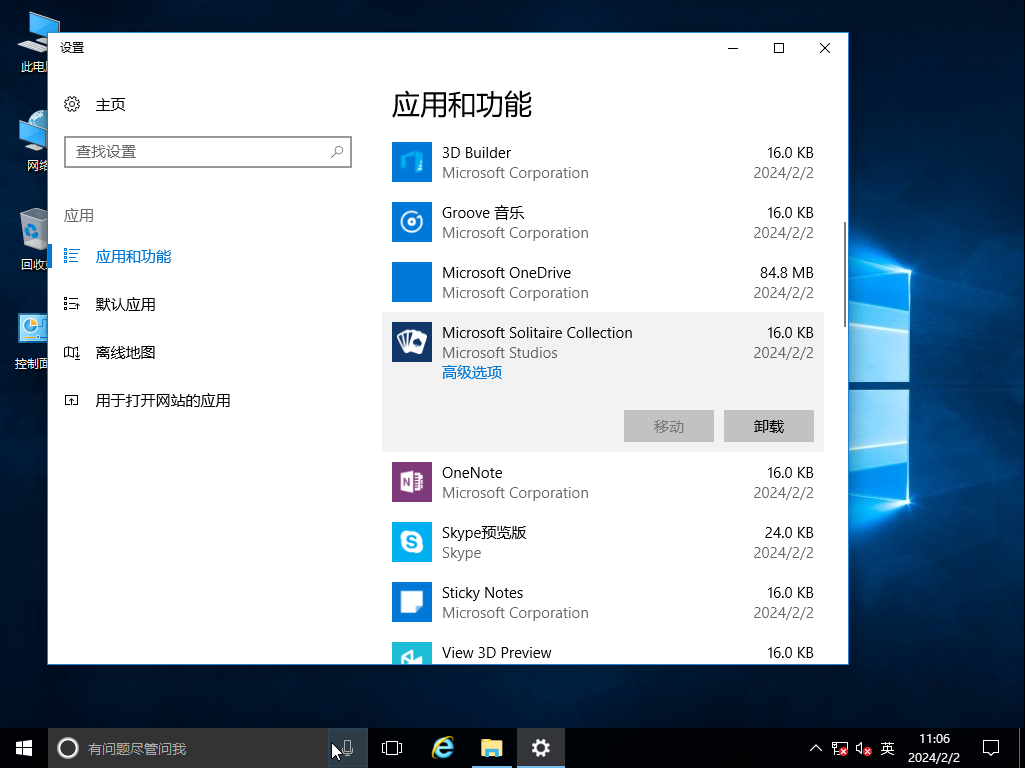
Task: Click the app list vertical scrollbar
Action: click(845, 275)
